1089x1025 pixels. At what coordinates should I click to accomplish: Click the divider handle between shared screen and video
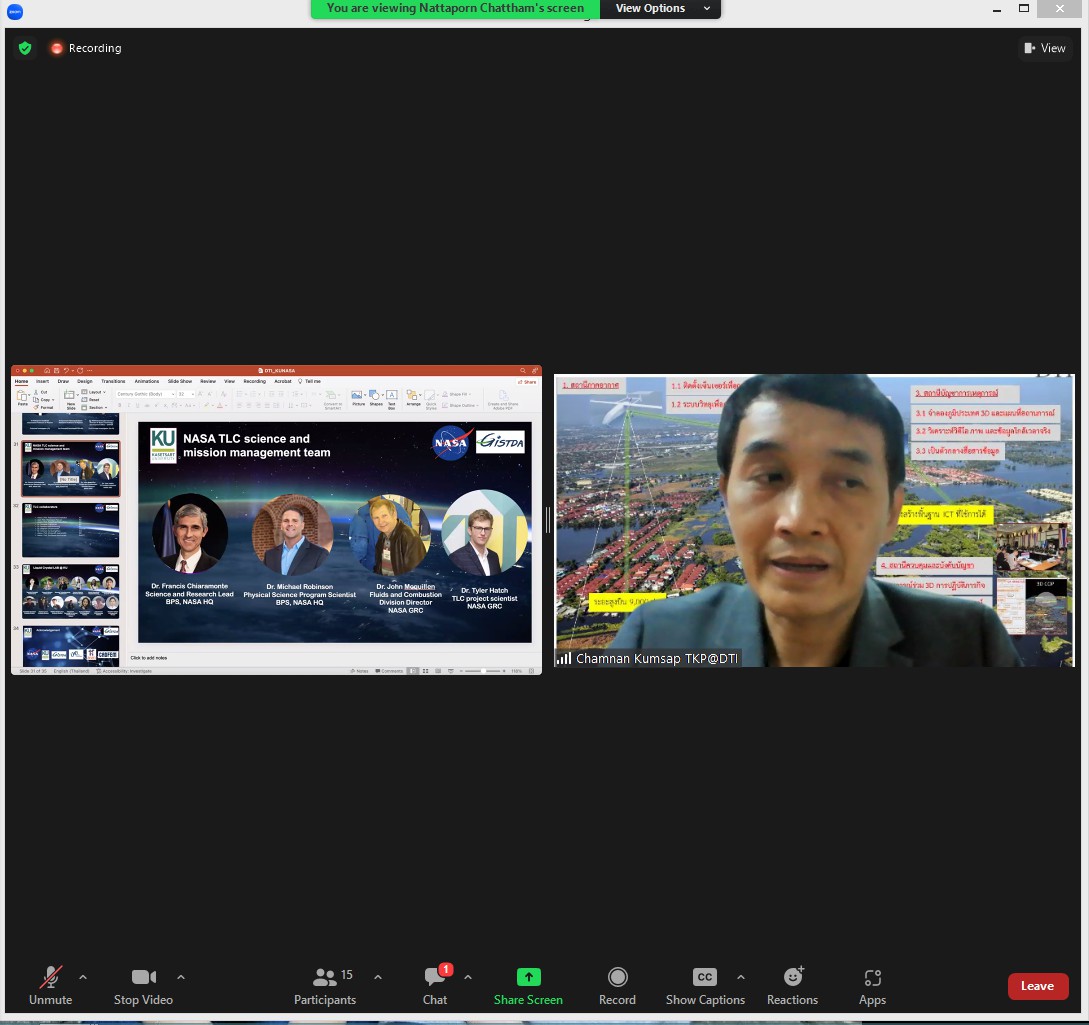click(x=548, y=520)
